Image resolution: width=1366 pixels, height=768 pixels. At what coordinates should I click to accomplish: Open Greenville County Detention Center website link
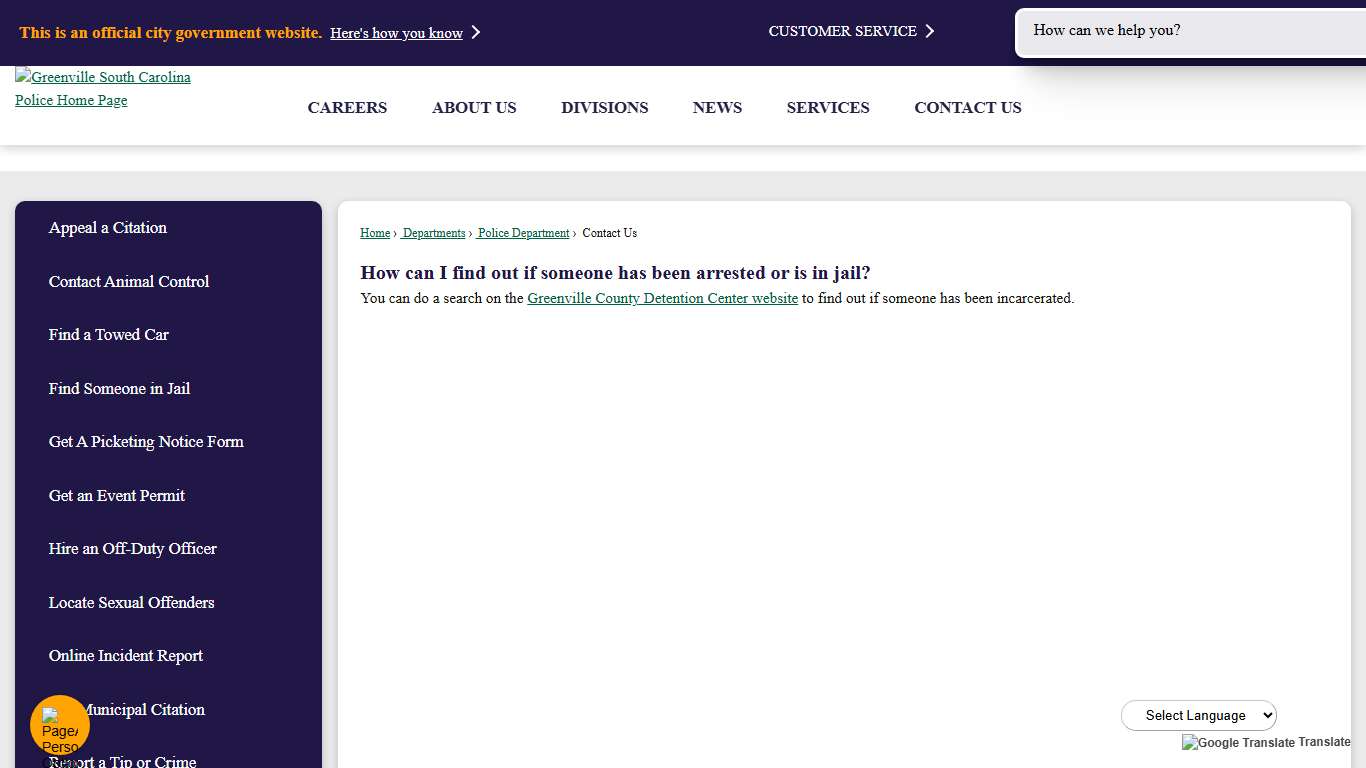(662, 298)
